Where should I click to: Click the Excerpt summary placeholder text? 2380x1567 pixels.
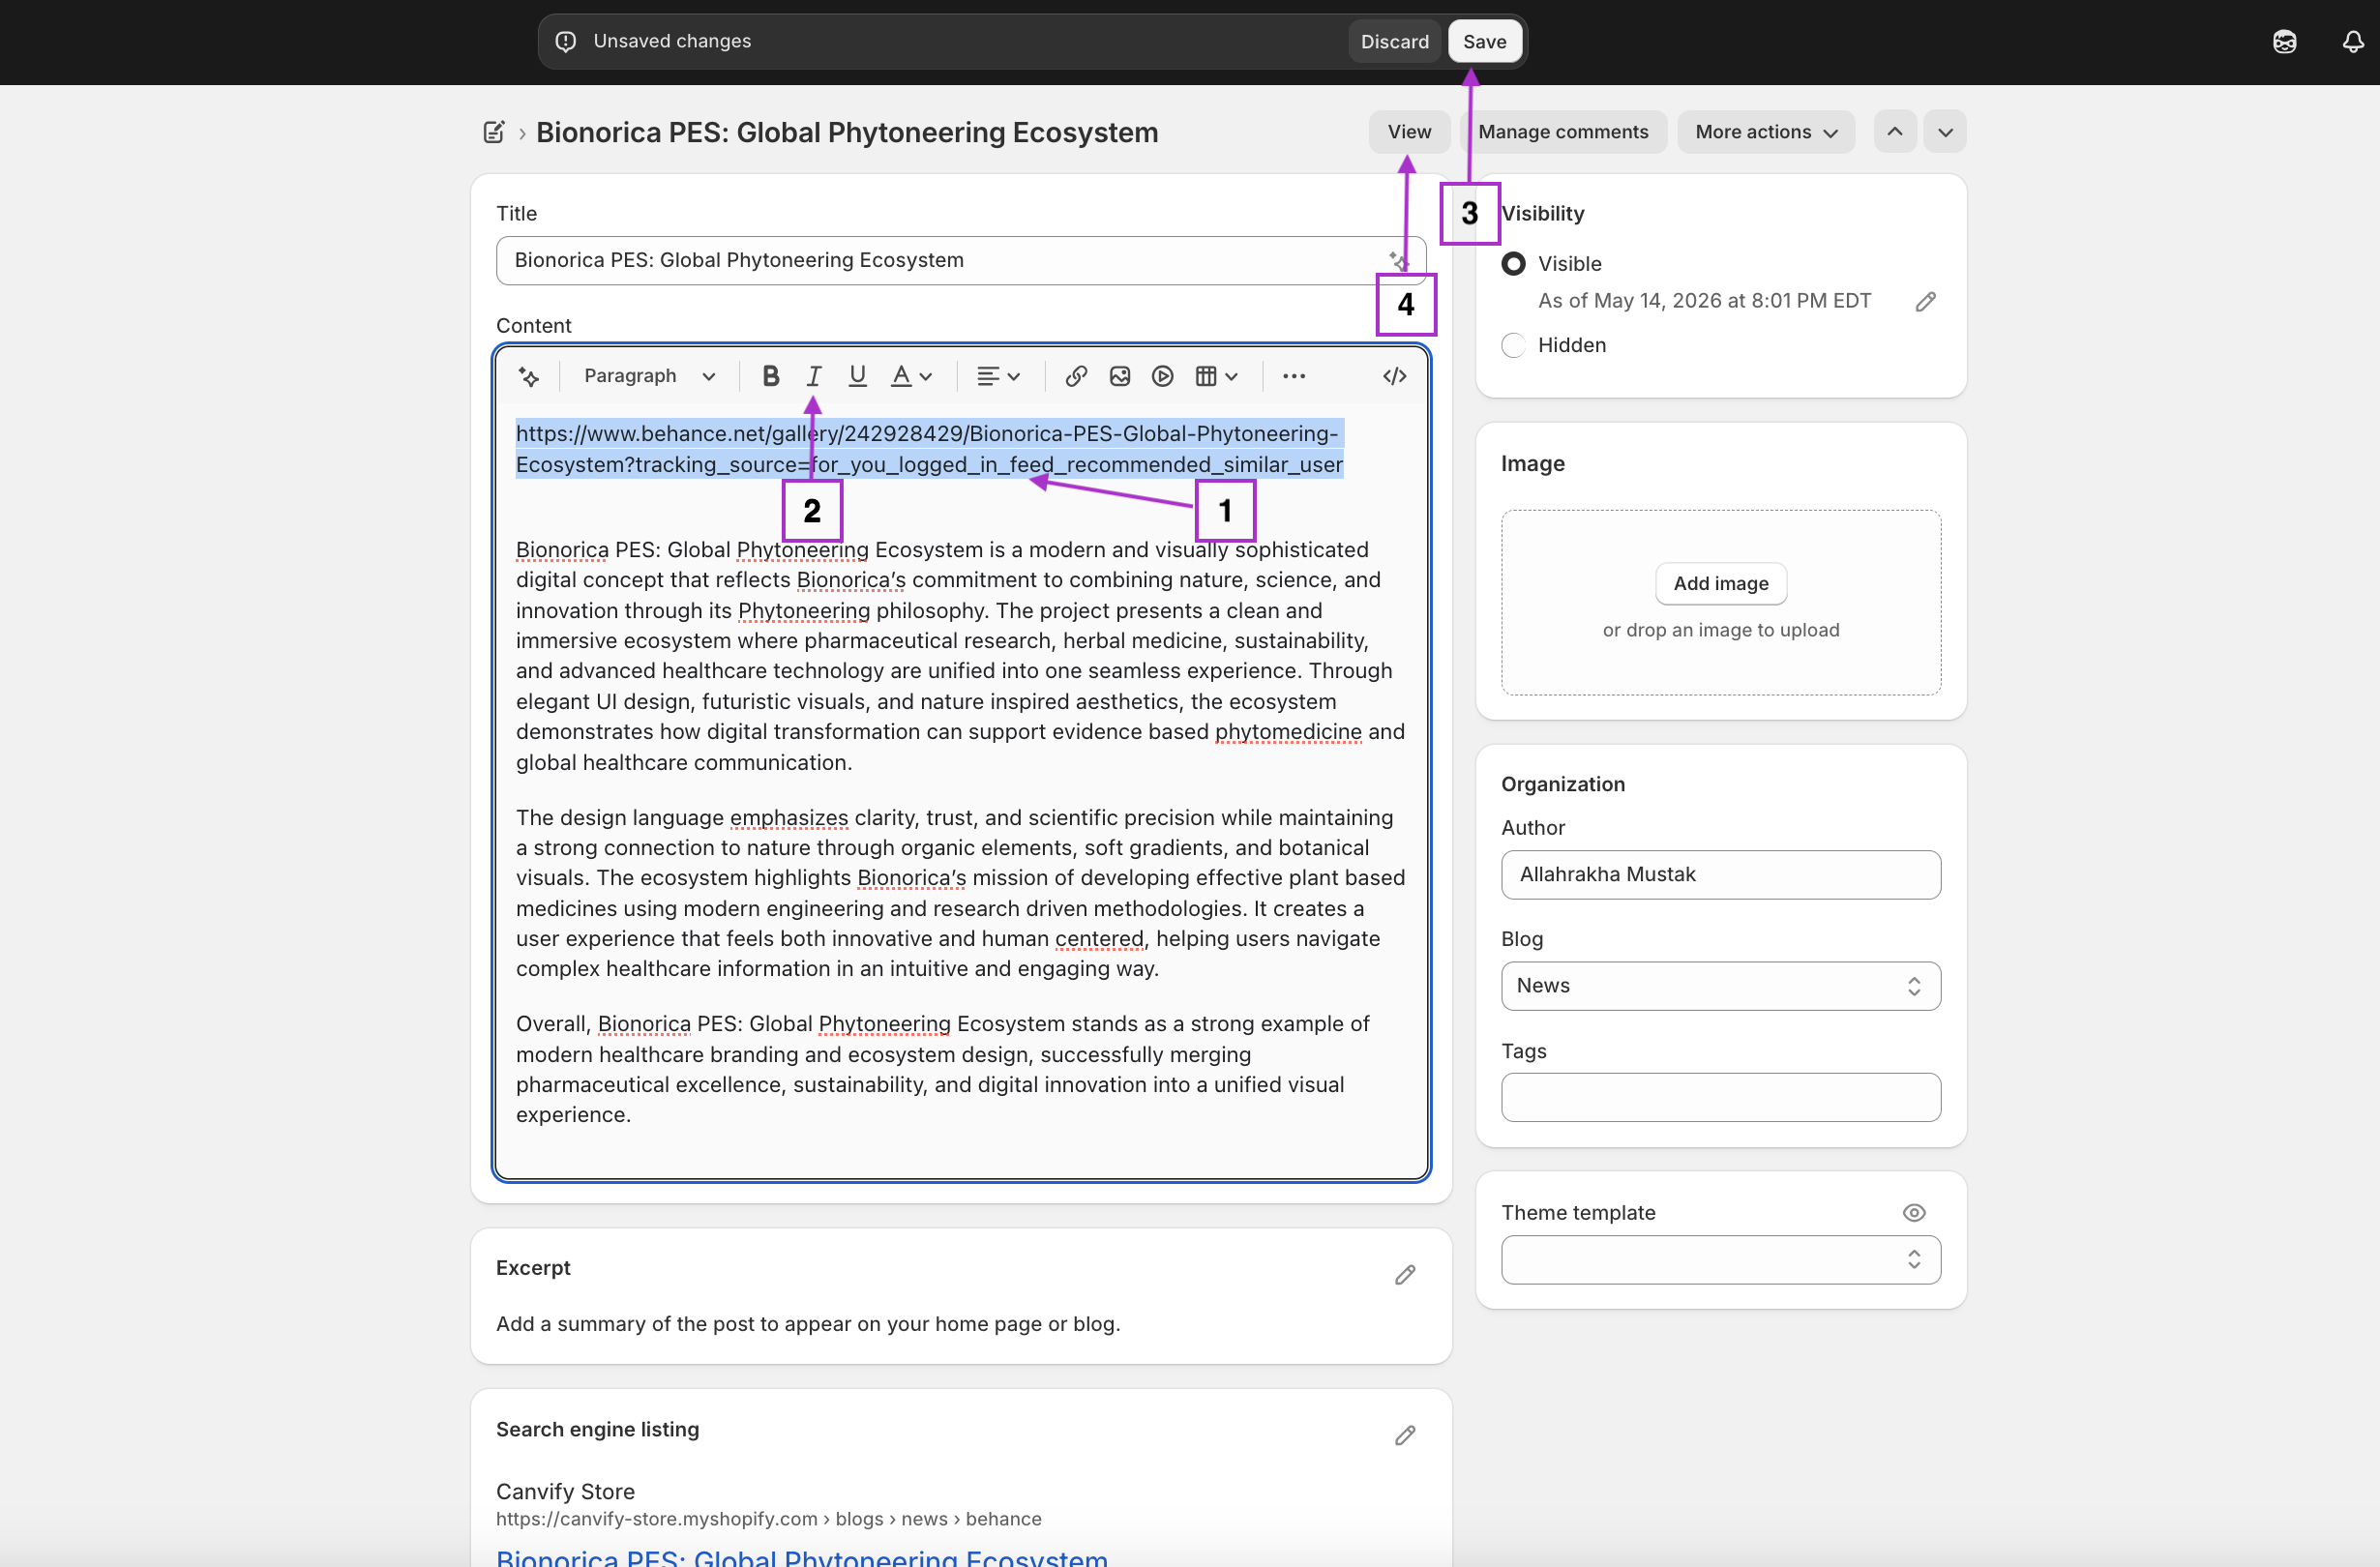[808, 1323]
